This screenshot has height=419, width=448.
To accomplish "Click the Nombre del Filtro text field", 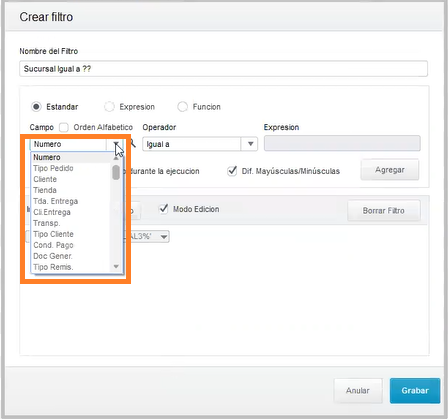I will tap(223, 69).
